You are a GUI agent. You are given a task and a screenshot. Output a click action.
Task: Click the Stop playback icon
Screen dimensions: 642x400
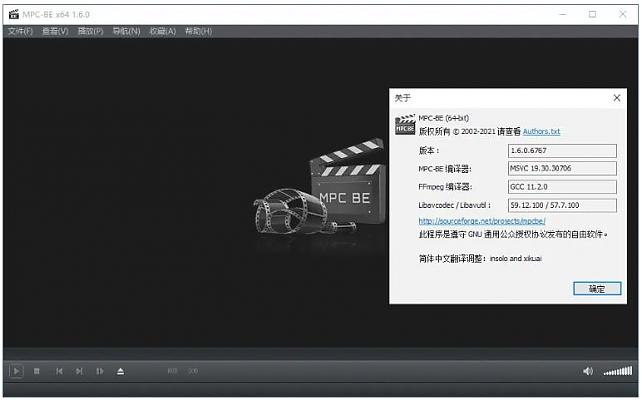pyautogui.click(x=37, y=371)
